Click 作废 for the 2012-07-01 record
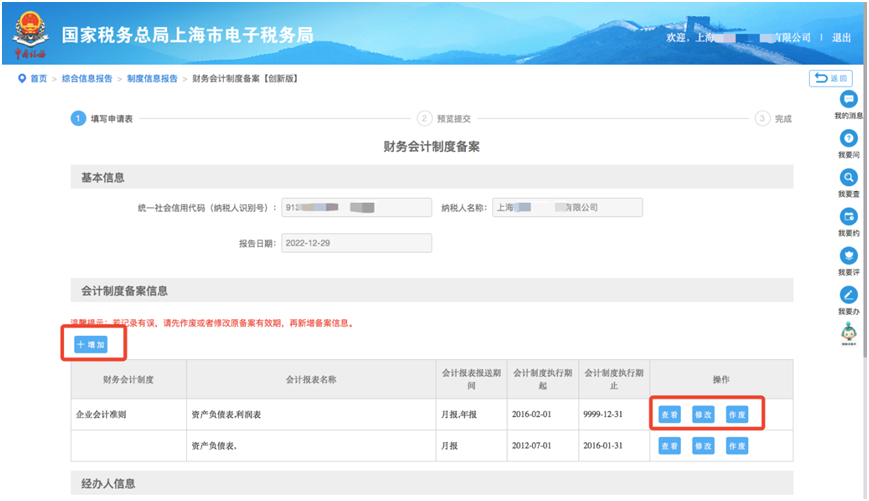 [737, 445]
